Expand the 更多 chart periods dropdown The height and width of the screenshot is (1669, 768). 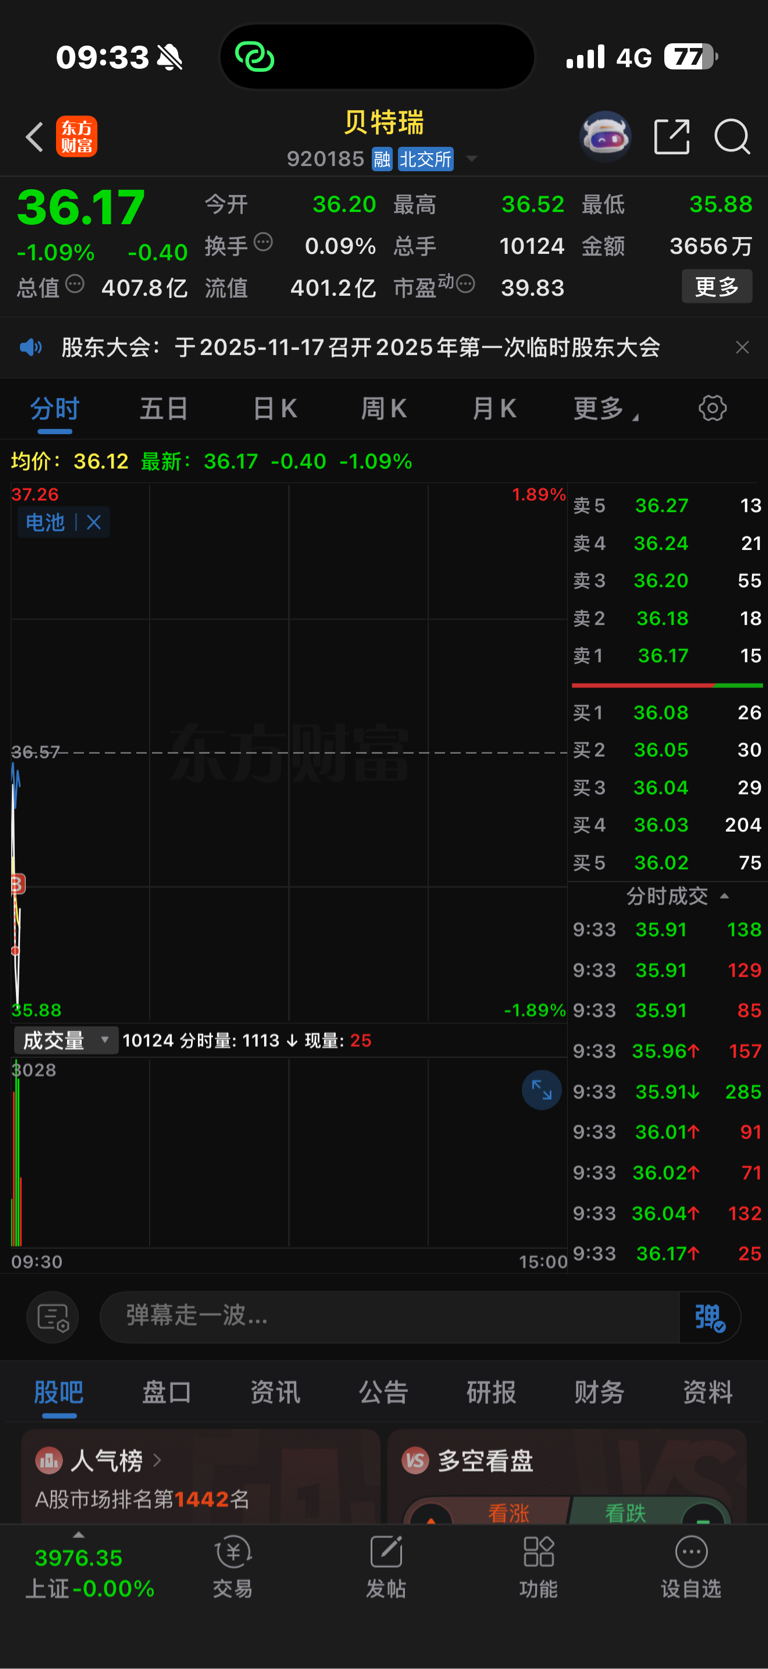click(x=604, y=409)
